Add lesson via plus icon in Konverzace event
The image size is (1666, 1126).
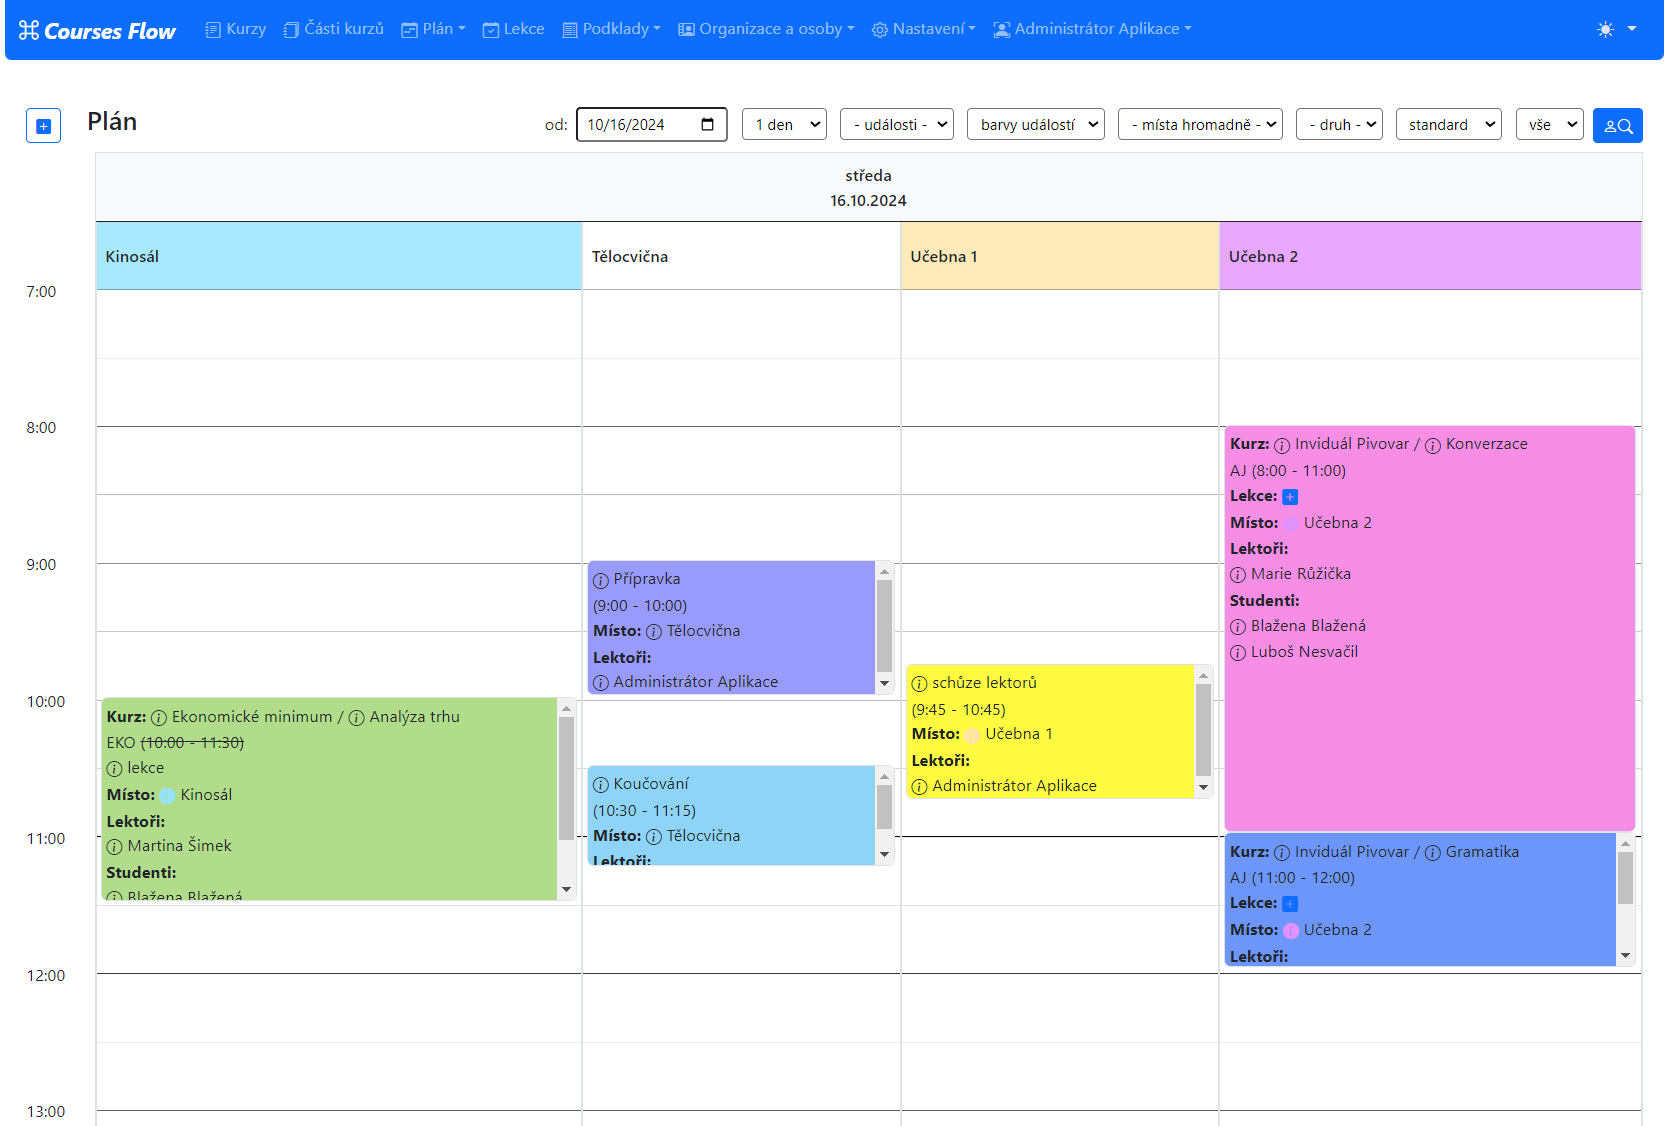point(1290,497)
